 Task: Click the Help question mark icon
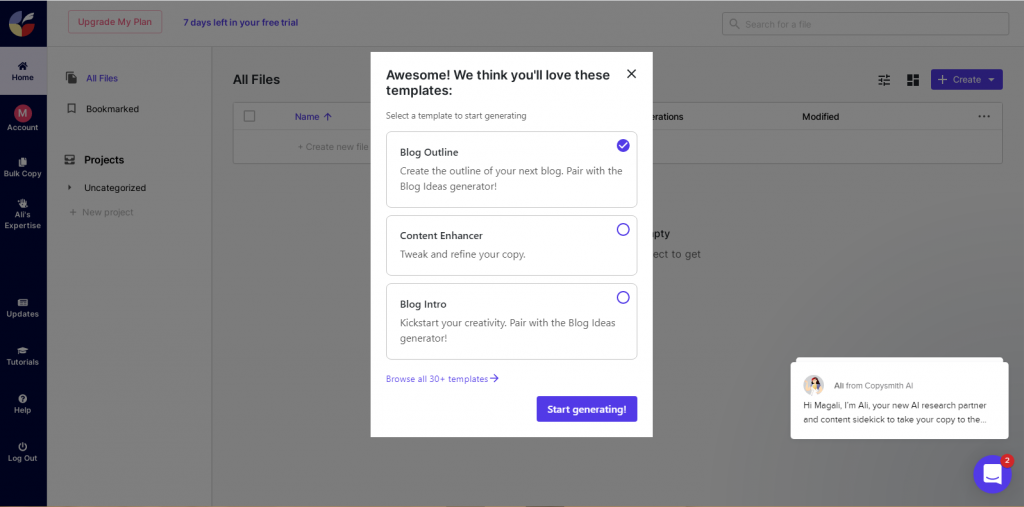(x=22, y=398)
